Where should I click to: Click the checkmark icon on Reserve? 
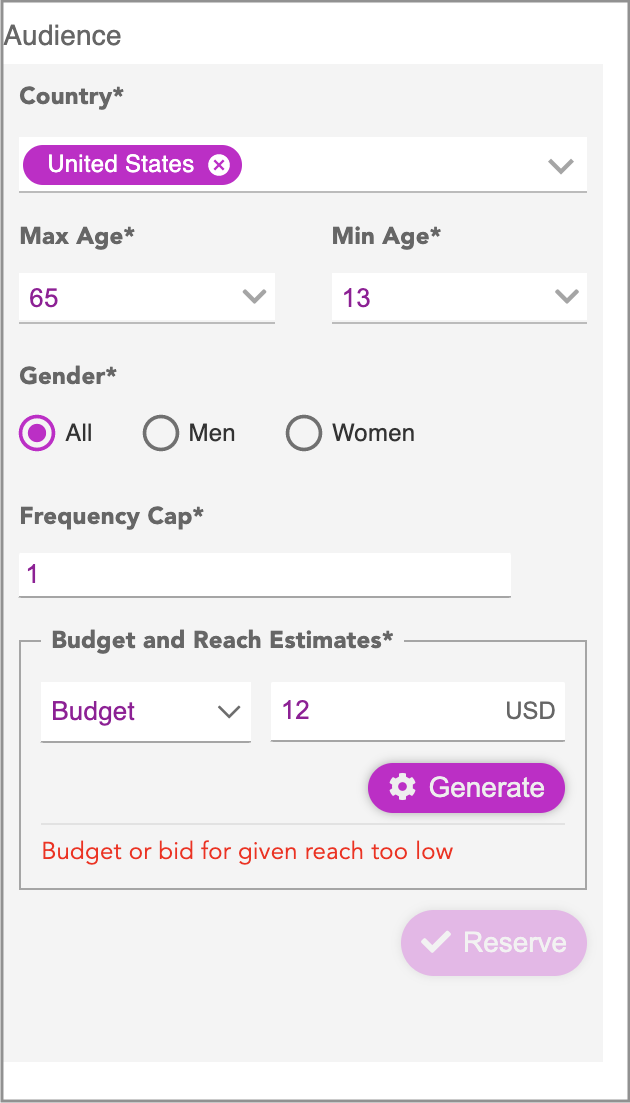435,942
